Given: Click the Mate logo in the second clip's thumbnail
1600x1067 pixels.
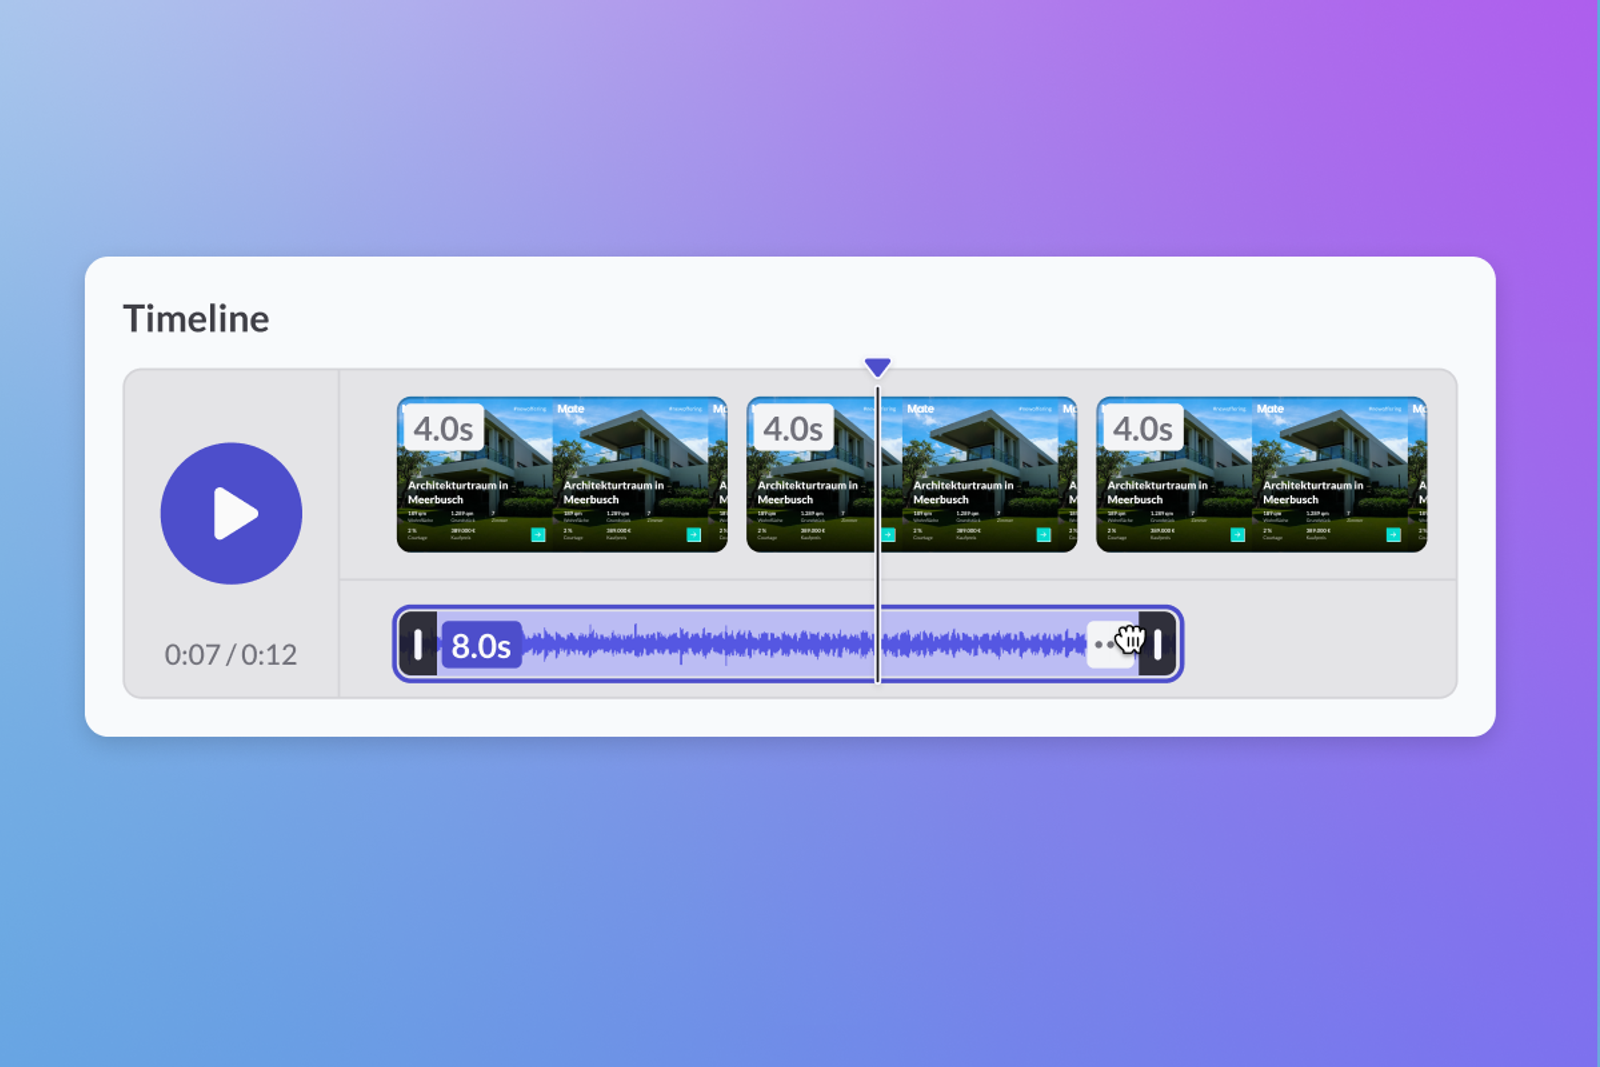Looking at the screenshot, I should click(920, 408).
